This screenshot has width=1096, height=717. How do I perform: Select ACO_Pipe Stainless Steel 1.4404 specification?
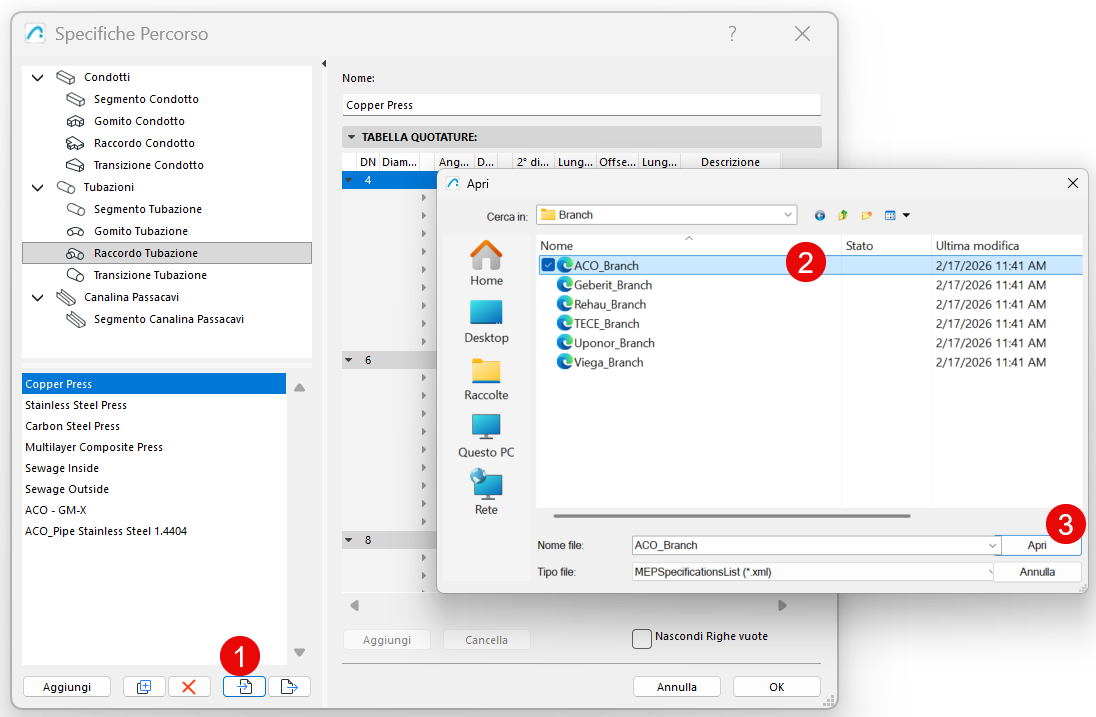(x=154, y=531)
